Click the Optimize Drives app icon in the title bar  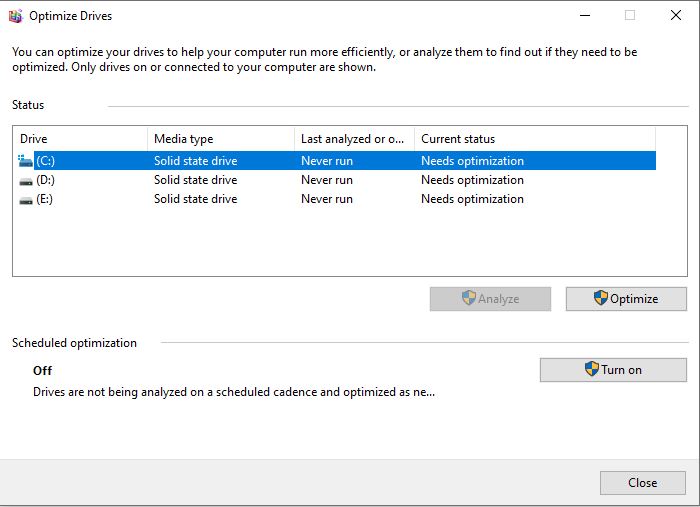16,16
